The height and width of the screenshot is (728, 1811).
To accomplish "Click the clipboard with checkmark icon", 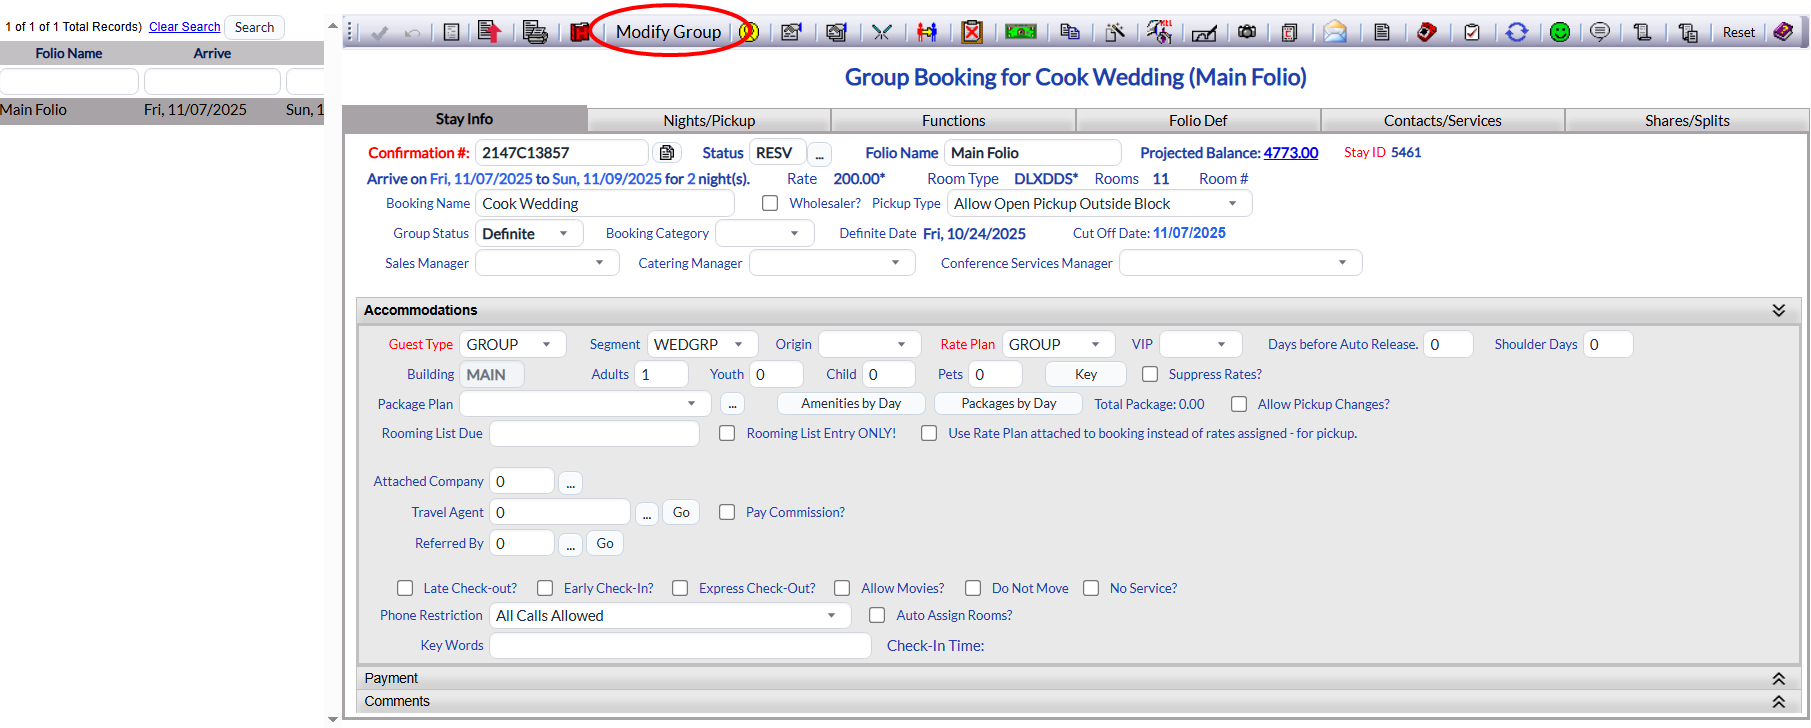I will [x=1472, y=32].
